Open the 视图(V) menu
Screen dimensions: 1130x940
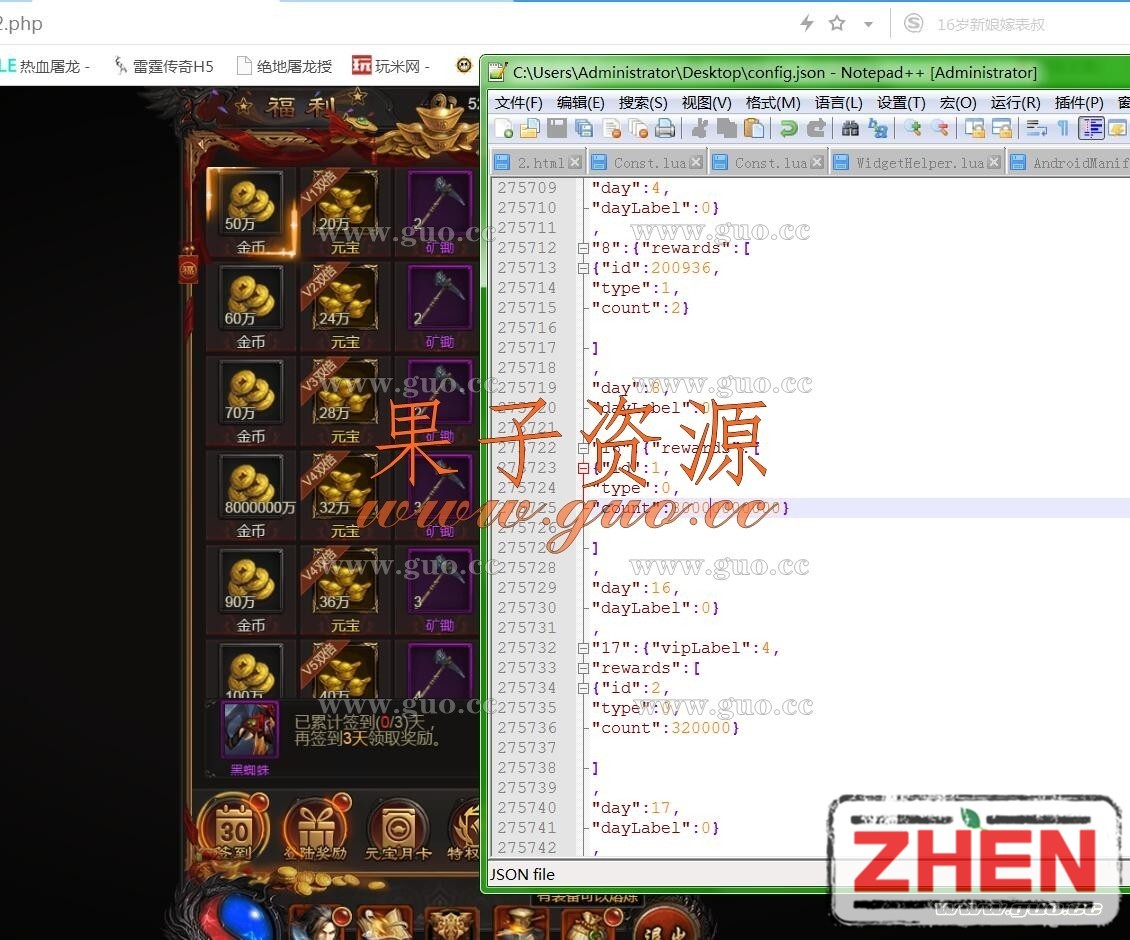pos(706,102)
